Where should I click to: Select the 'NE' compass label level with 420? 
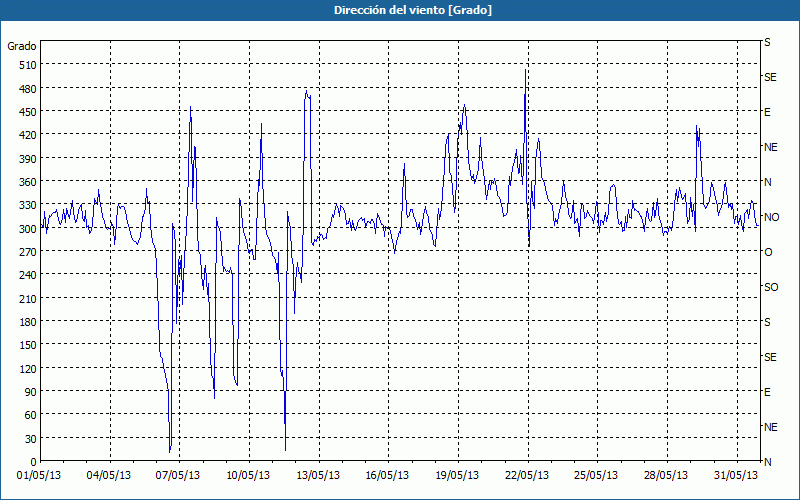[771, 147]
